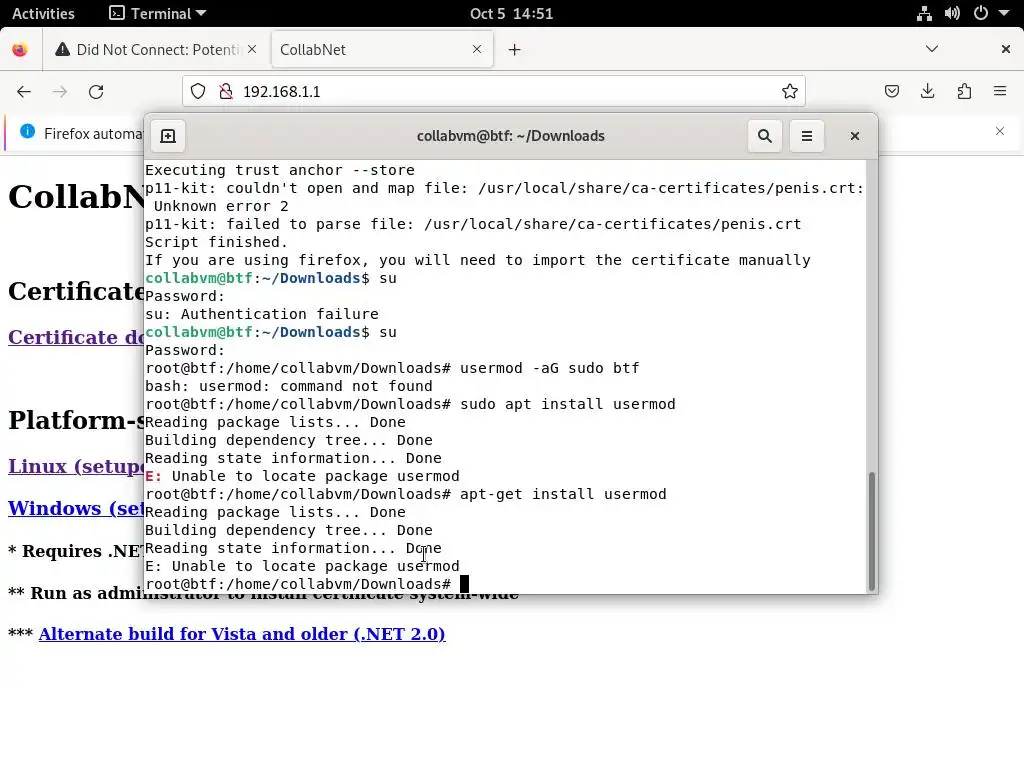1024x768 pixels.
Task: Open the network status icon in top bar
Action: (924, 13)
